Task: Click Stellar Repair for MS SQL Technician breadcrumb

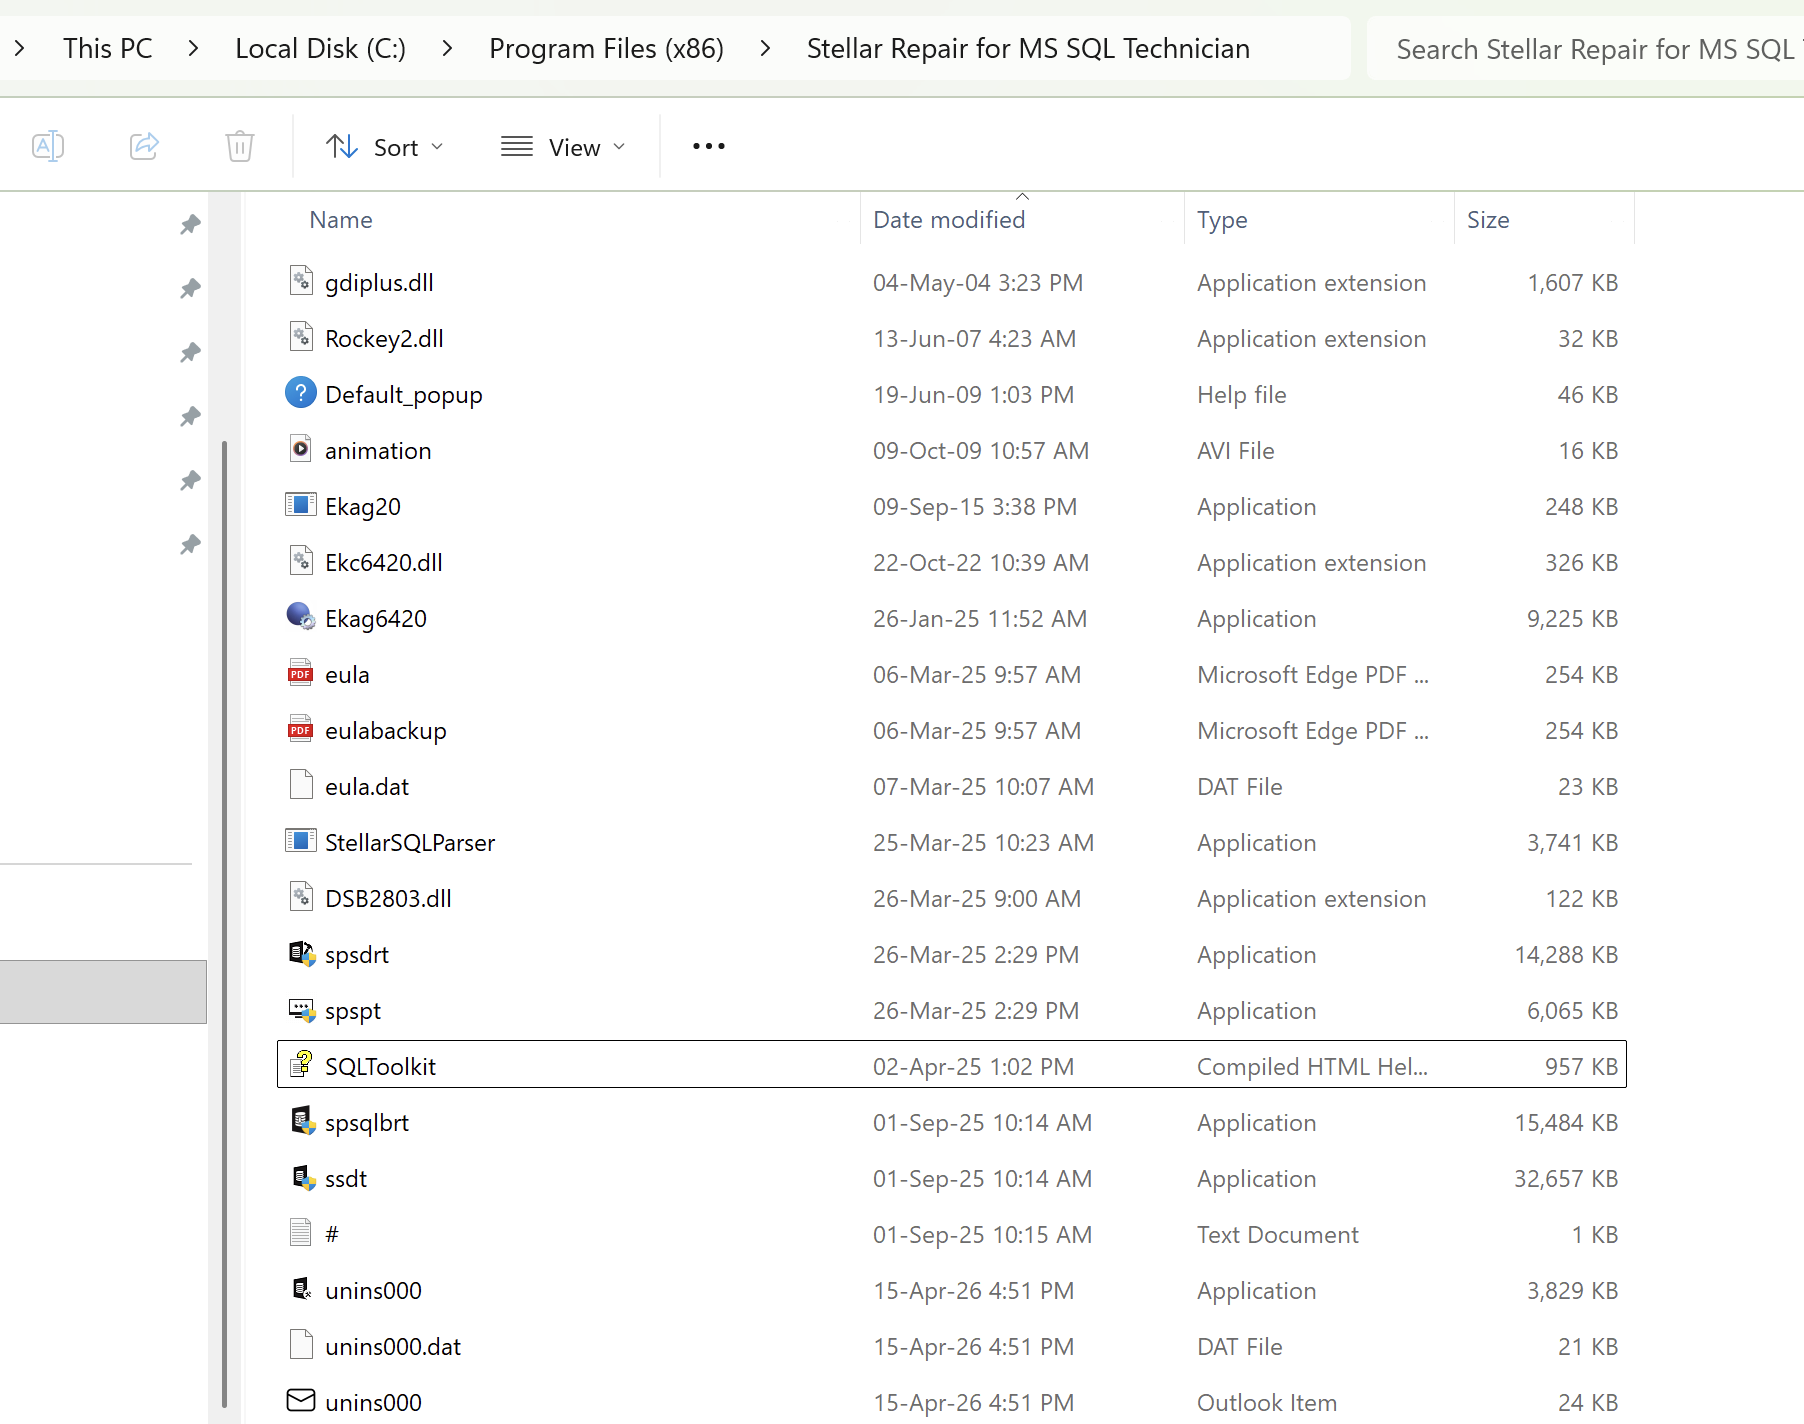Action: (x=1028, y=48)
